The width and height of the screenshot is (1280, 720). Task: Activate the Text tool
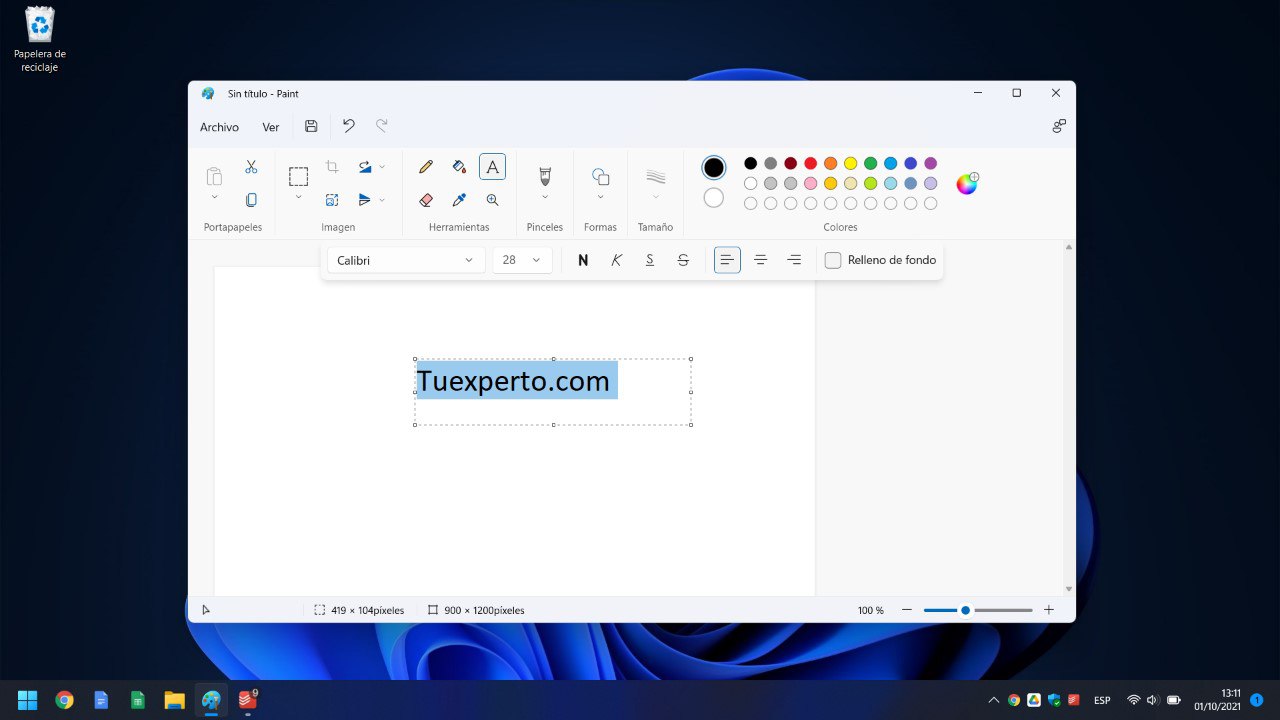(x=492, y=166)
